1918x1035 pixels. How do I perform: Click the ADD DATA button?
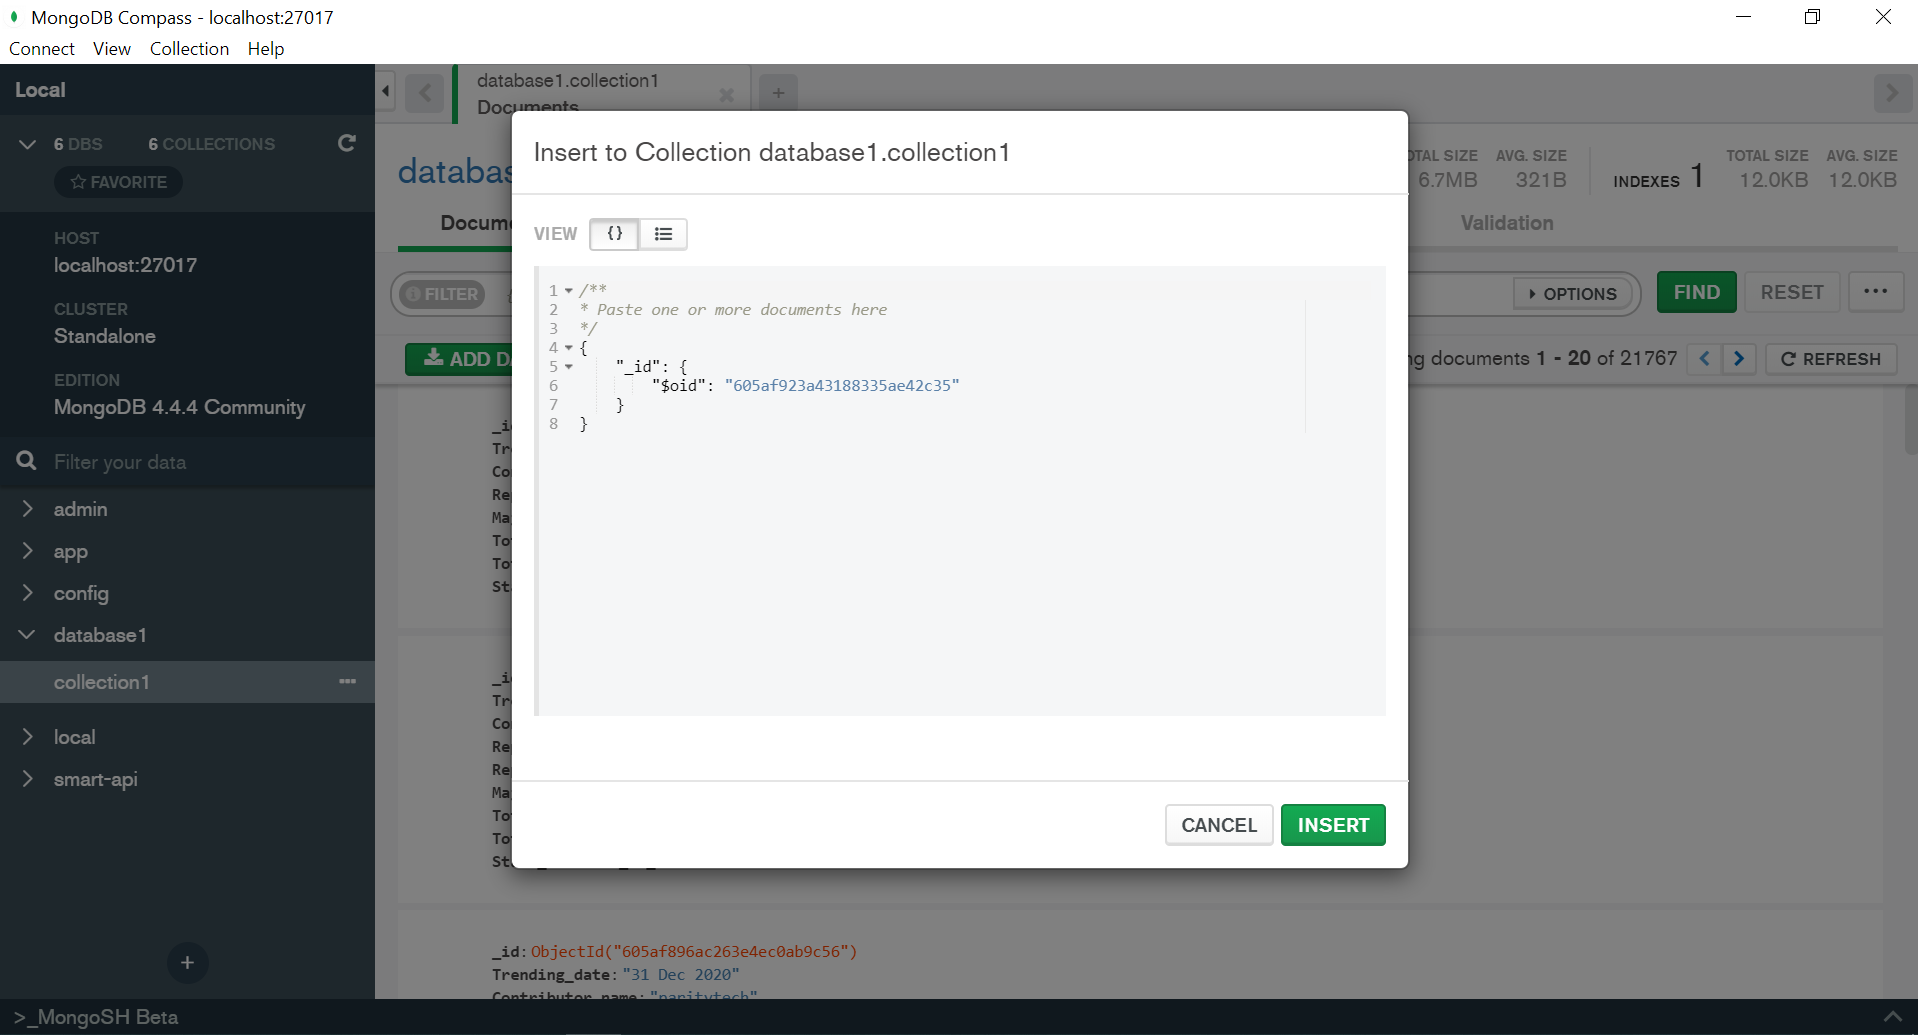pos(460,359)
